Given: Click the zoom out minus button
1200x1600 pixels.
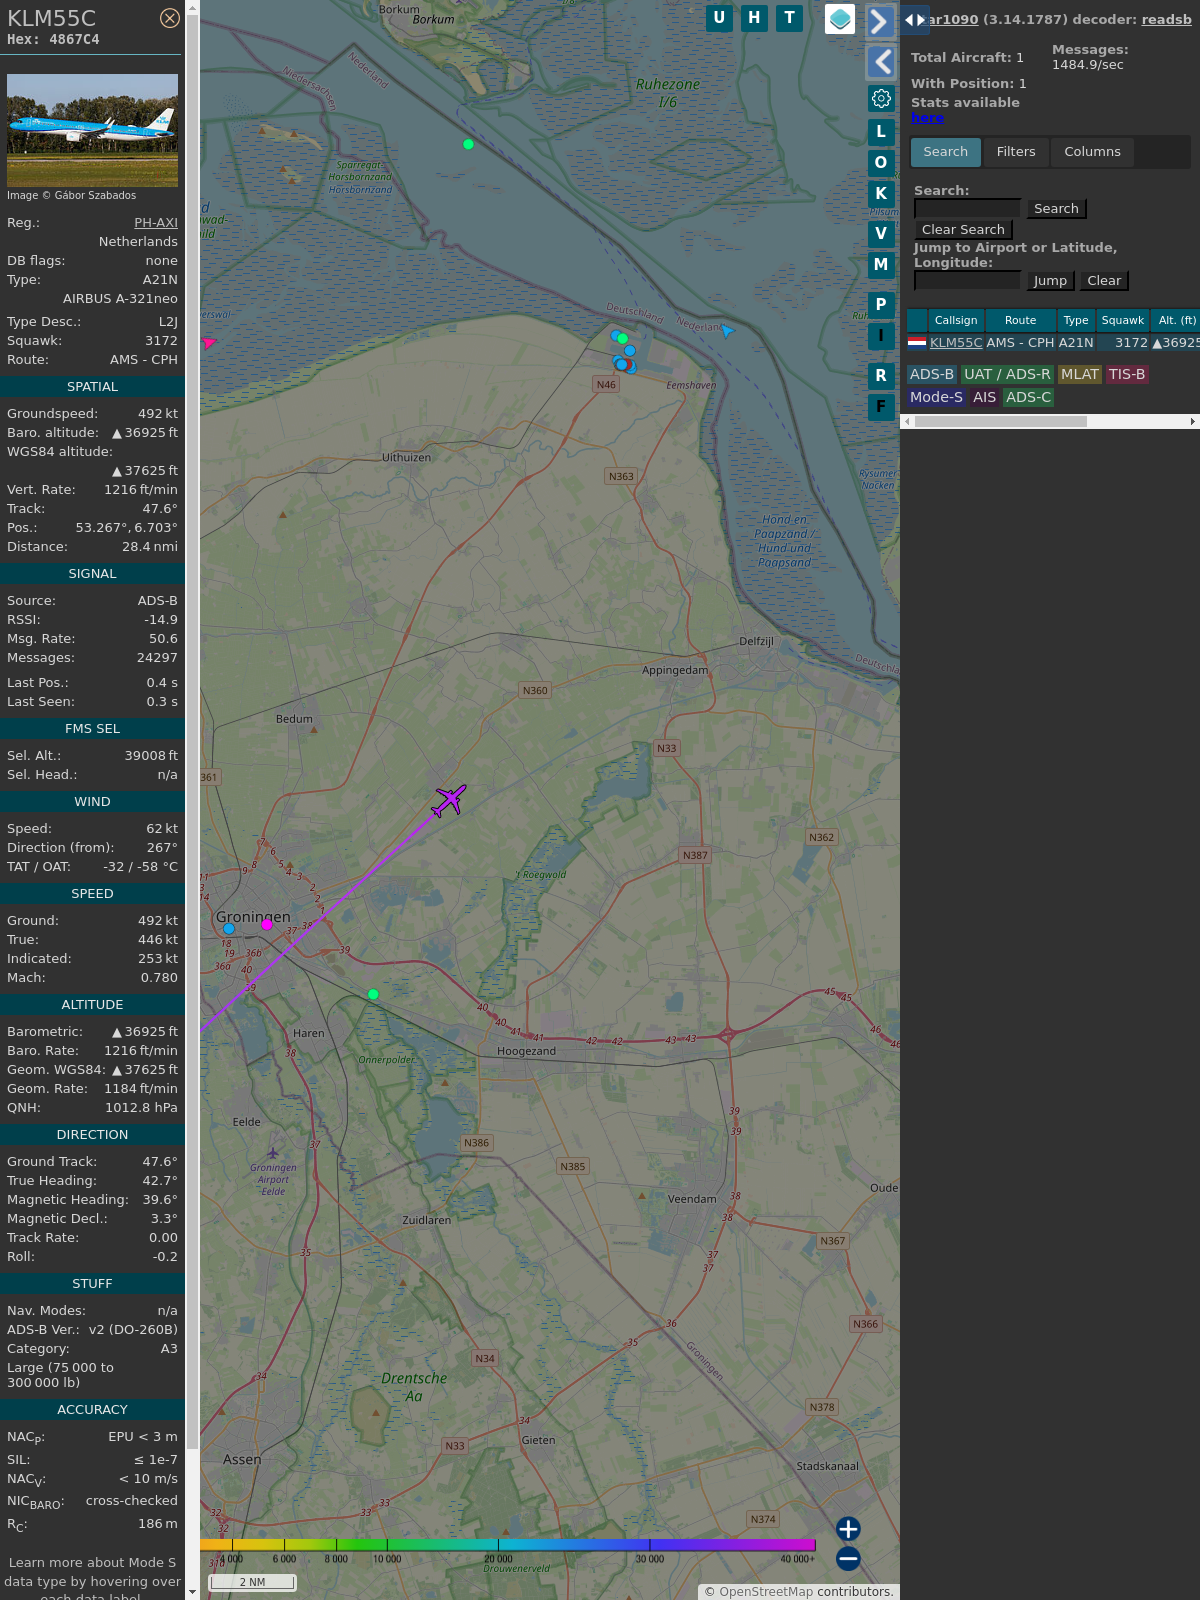Looking at the screenshot, I should click(x=848, y=1558).
